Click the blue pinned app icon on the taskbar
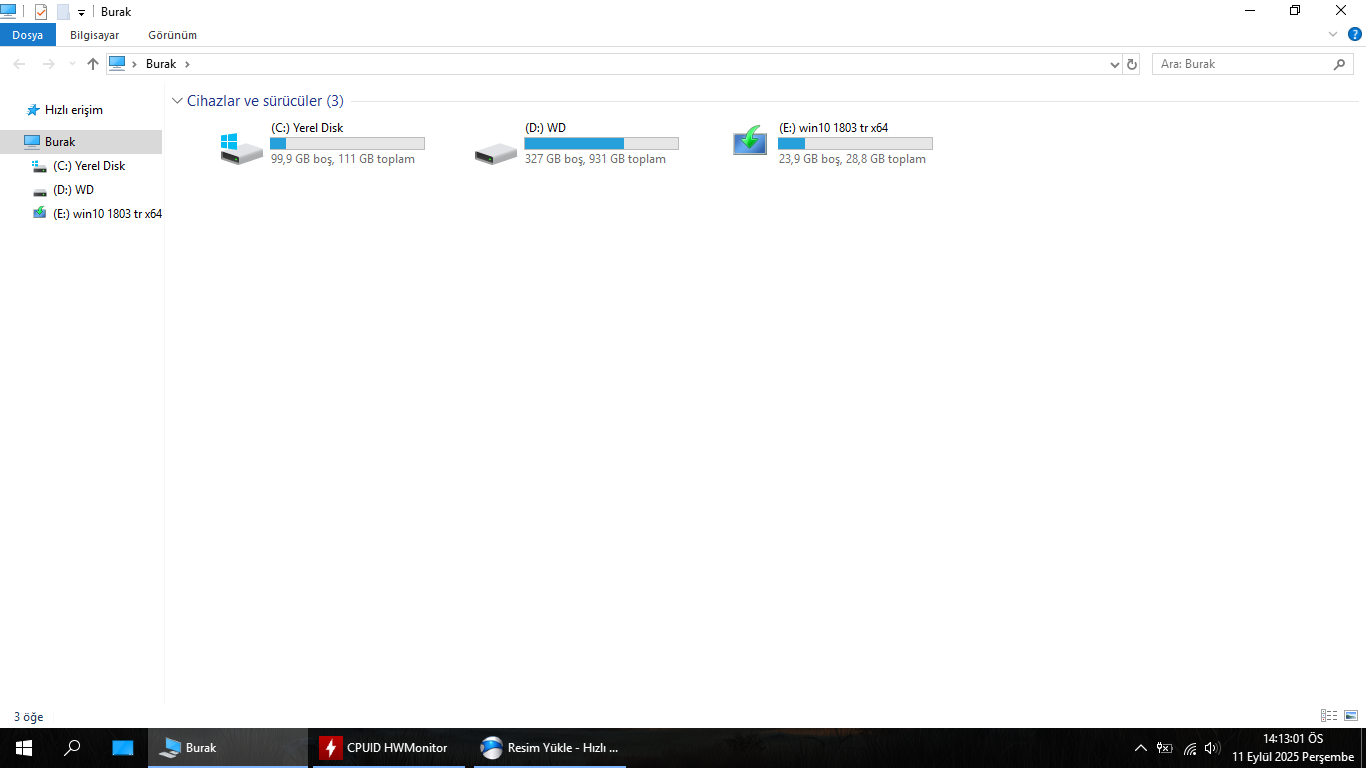 click(x=122, y=748)
